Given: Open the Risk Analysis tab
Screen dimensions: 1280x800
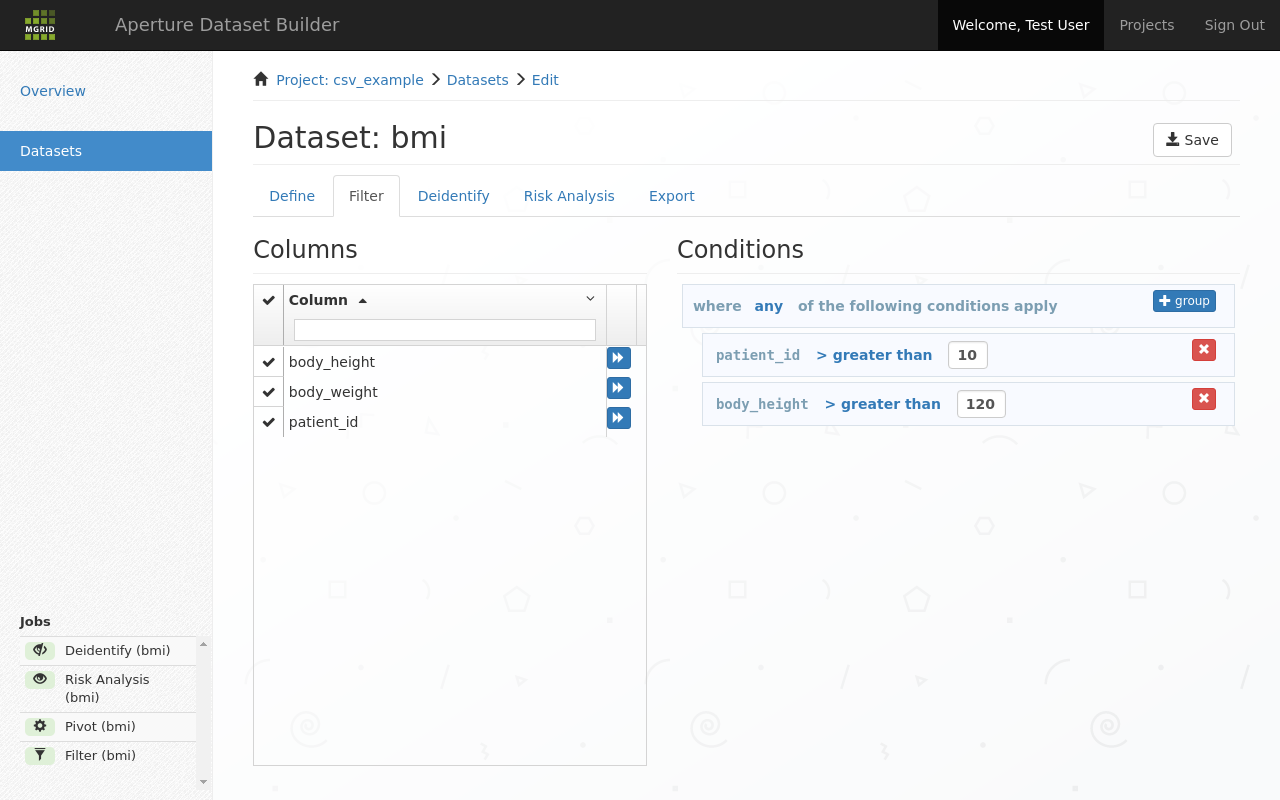Looking at the screenshot, I should (569, 196).
